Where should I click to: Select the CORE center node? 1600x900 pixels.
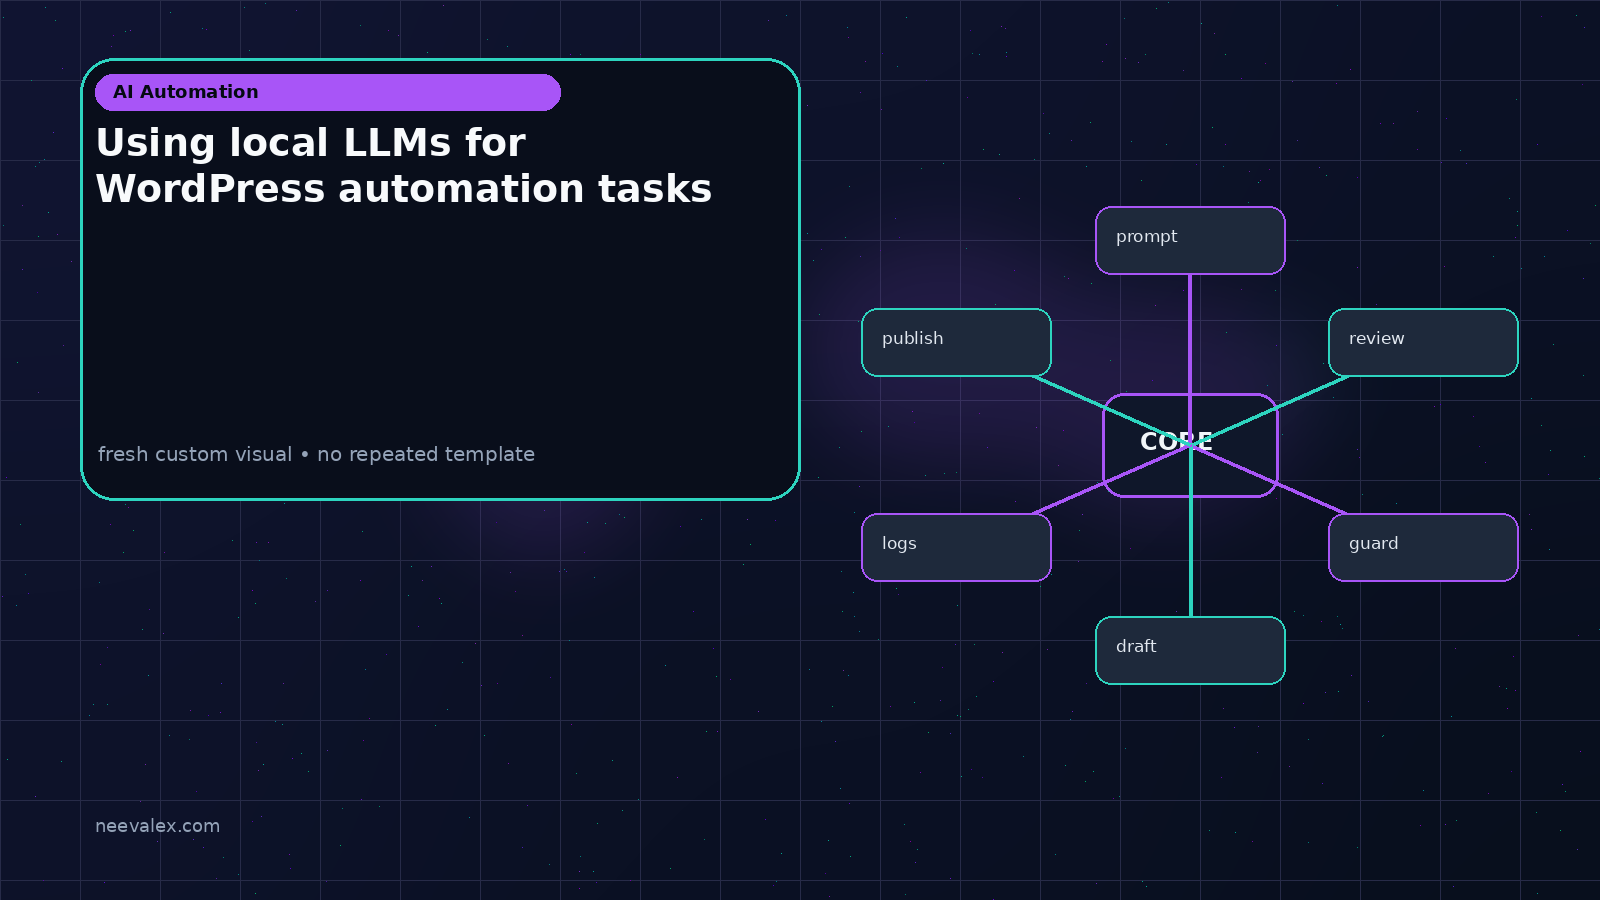click(1190, 445)
